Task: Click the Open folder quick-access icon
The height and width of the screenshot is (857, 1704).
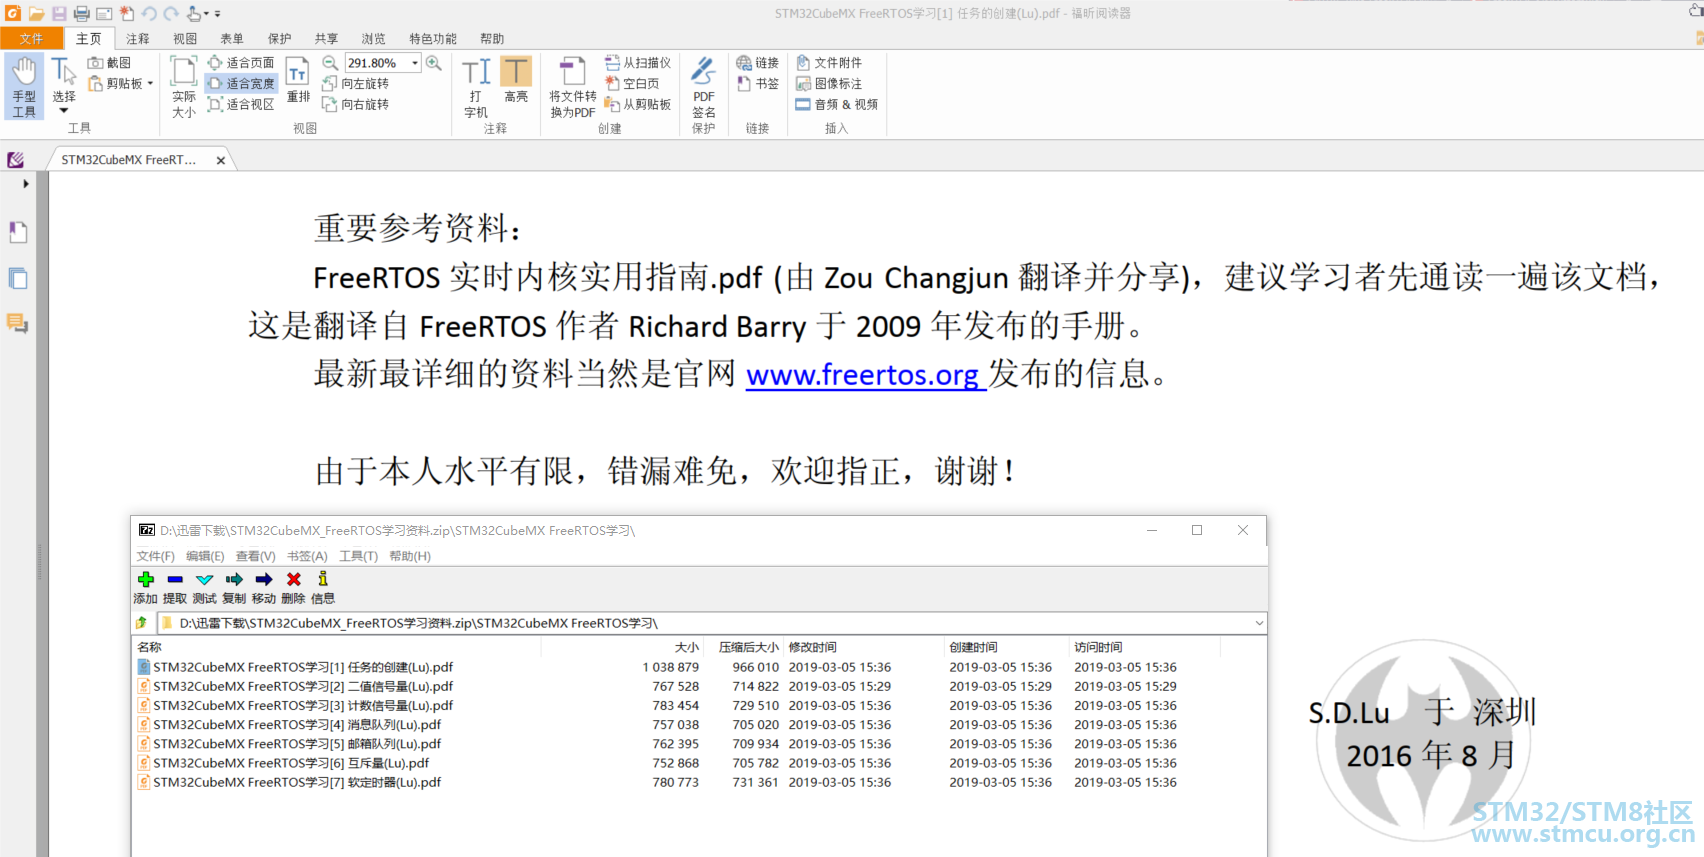Action: click(36, 14)
